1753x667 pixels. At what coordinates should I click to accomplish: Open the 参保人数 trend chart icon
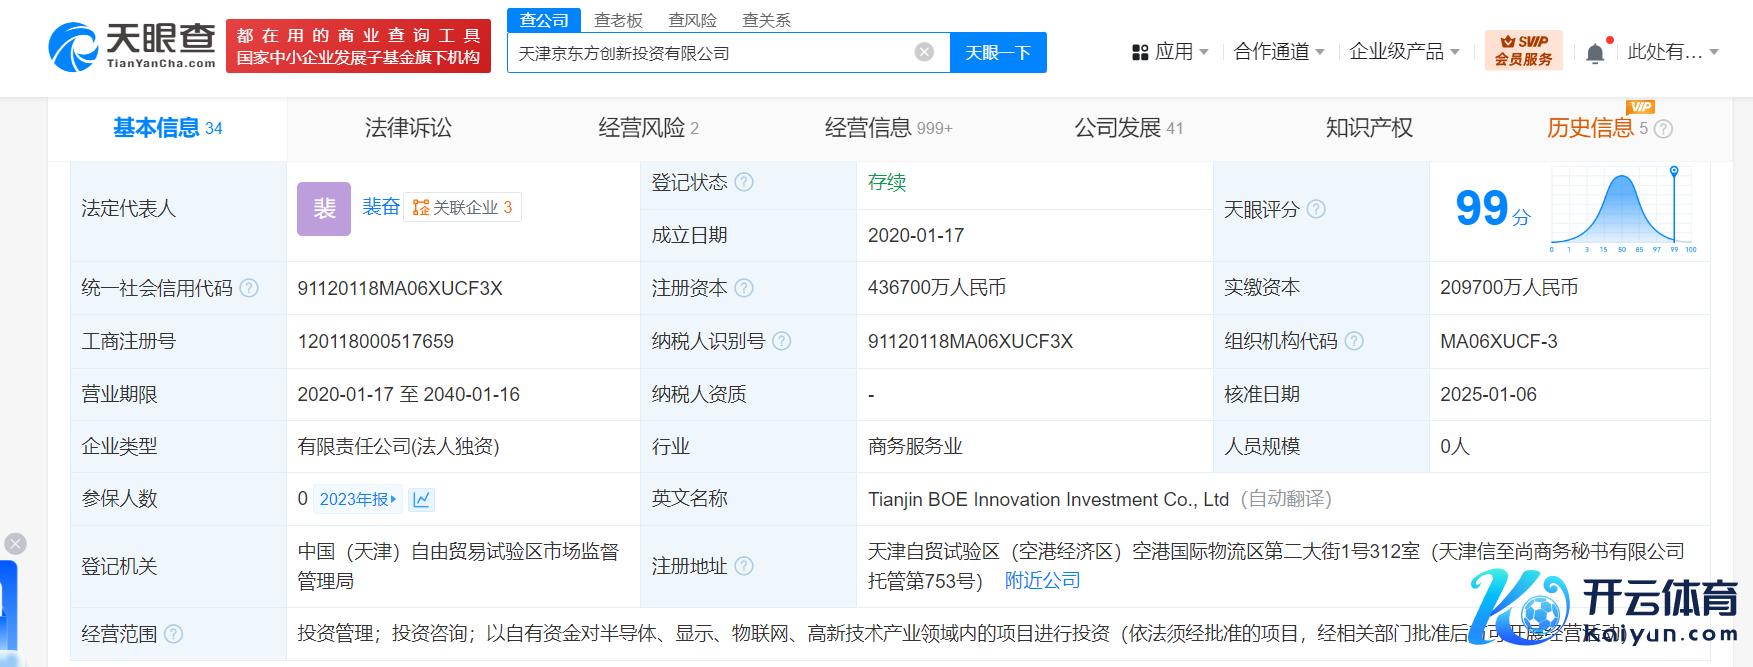coord(421,499)
